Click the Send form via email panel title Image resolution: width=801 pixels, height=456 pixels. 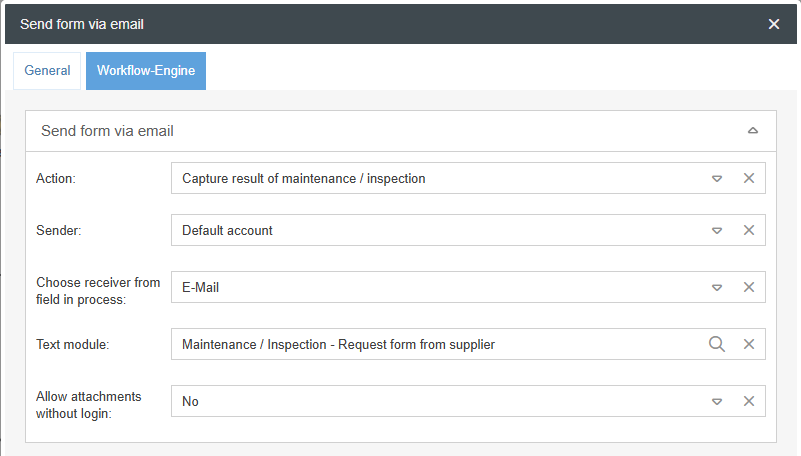(x=108, y=131)
